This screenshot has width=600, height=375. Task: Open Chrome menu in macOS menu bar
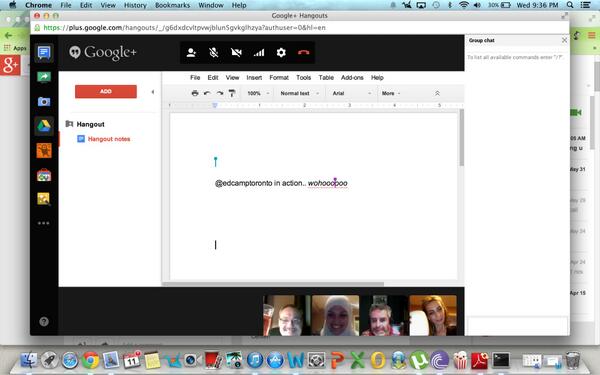(38, 5)
